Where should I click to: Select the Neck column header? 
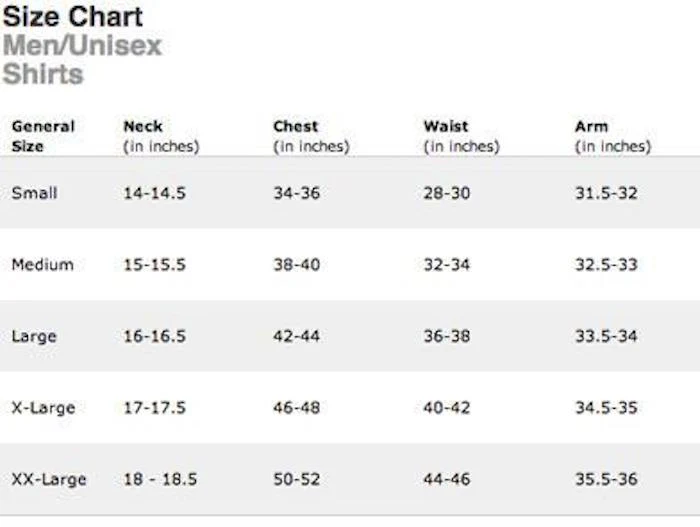pos(143,127)
